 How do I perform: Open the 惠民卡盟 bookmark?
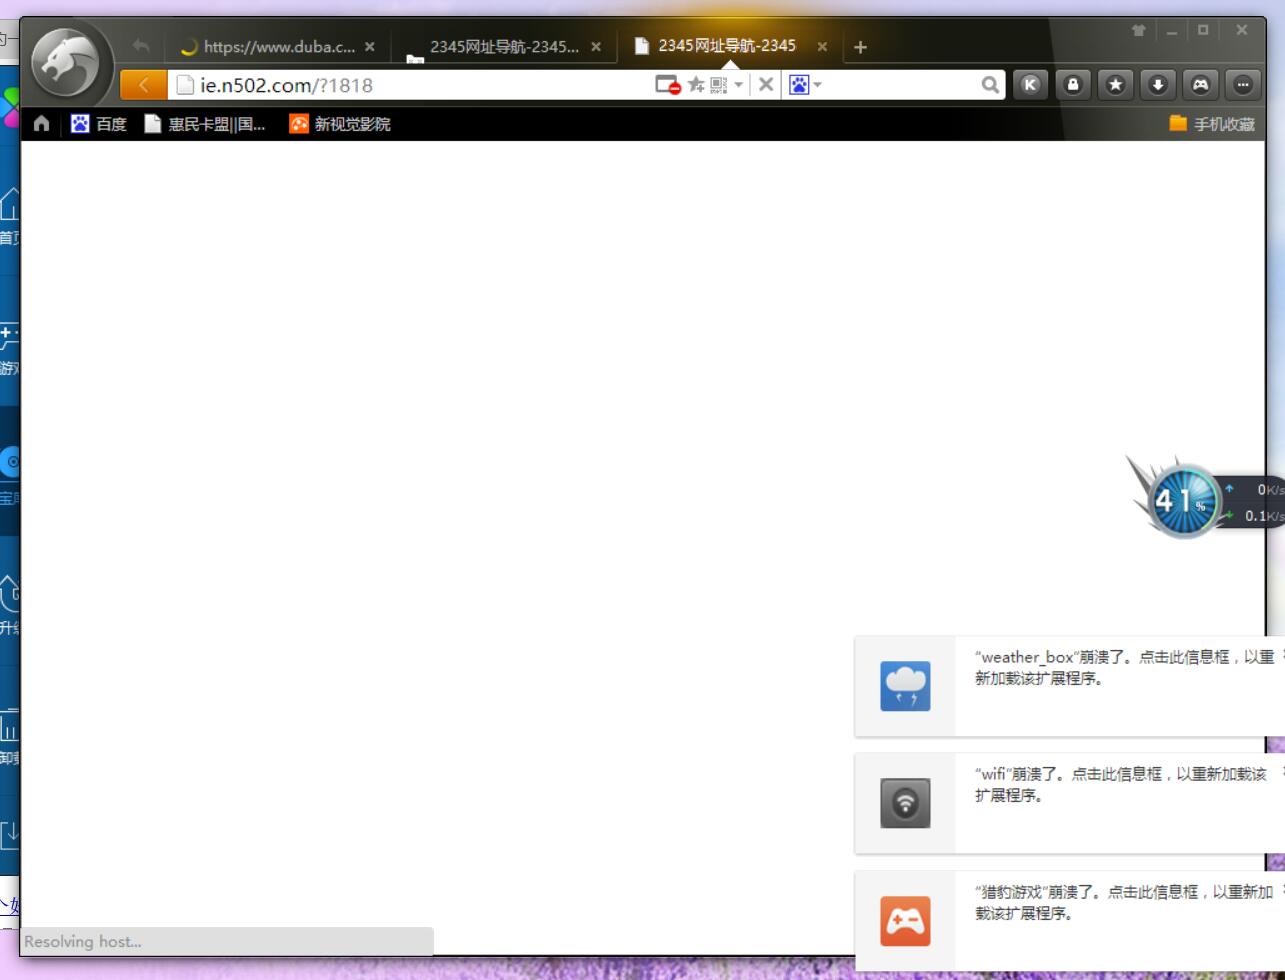coord(205,124)
